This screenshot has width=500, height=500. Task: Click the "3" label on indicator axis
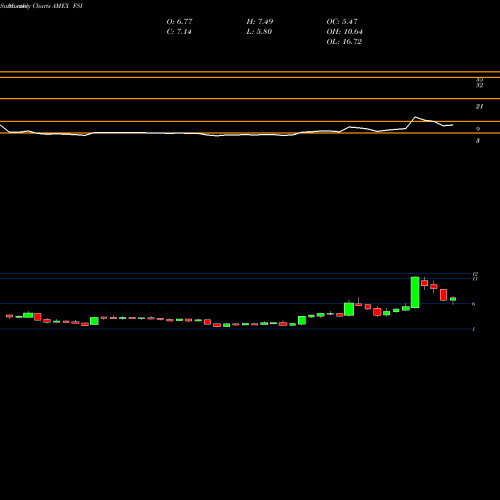(478, 141)
